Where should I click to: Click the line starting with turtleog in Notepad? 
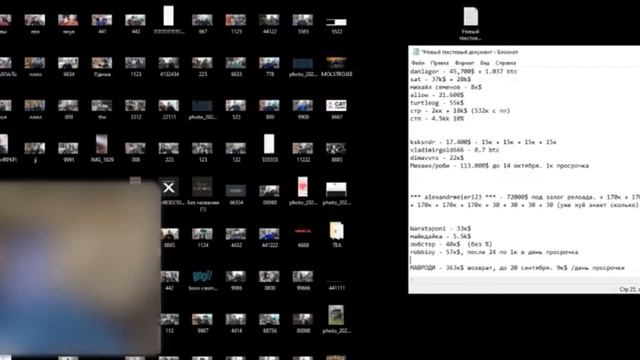437,103
